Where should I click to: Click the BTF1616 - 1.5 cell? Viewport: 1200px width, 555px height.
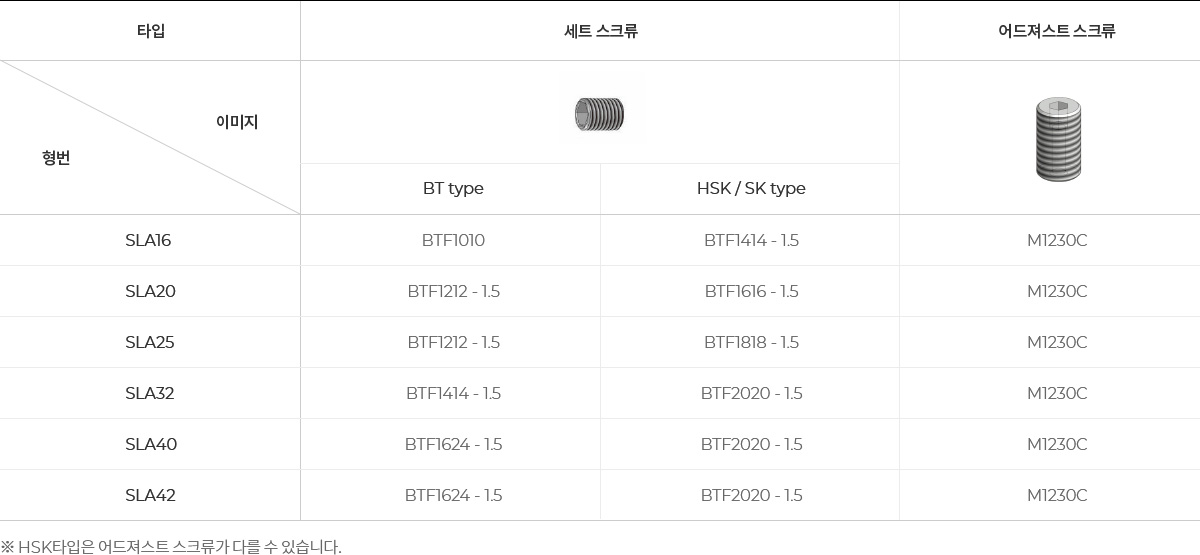tap(751, 292)
